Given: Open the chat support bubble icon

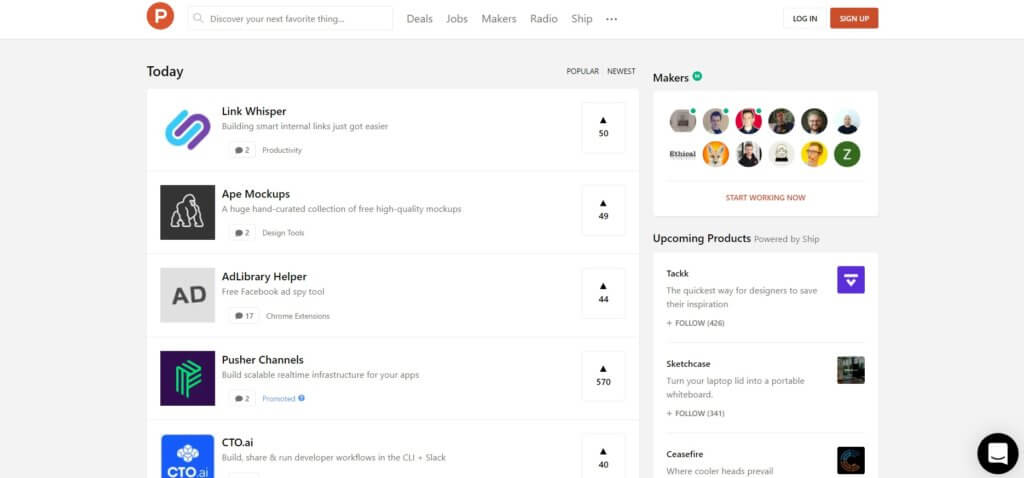Looking at the screenshot, I should click(x=996, y=453).
